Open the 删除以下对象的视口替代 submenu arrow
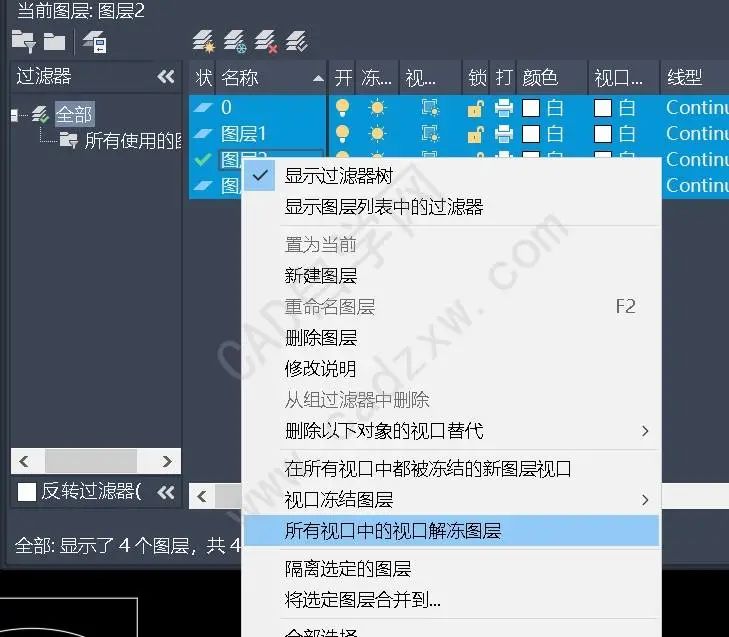This screenshot has height=637, width=729. tap(645, 431)
